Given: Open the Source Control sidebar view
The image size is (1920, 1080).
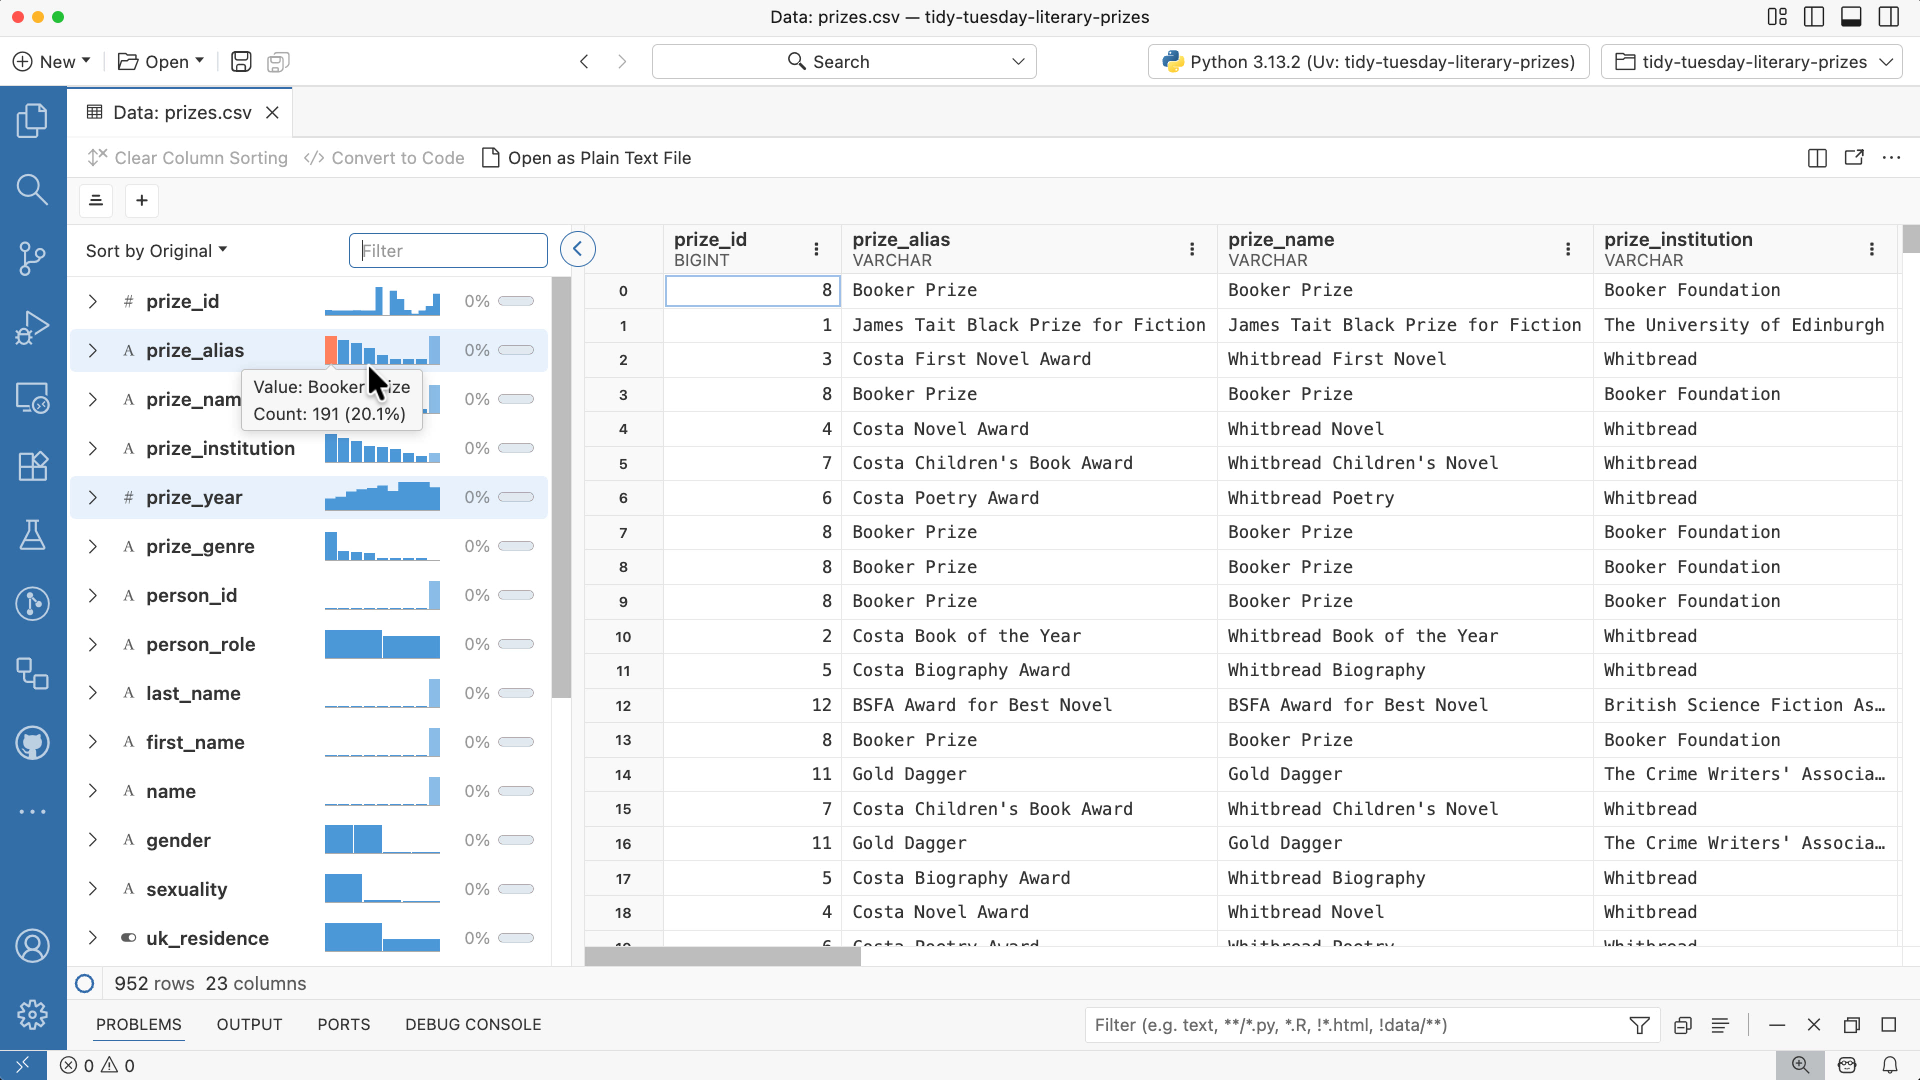Looking at the screenshot, I should pyautogui.click(x=32, y=258).
